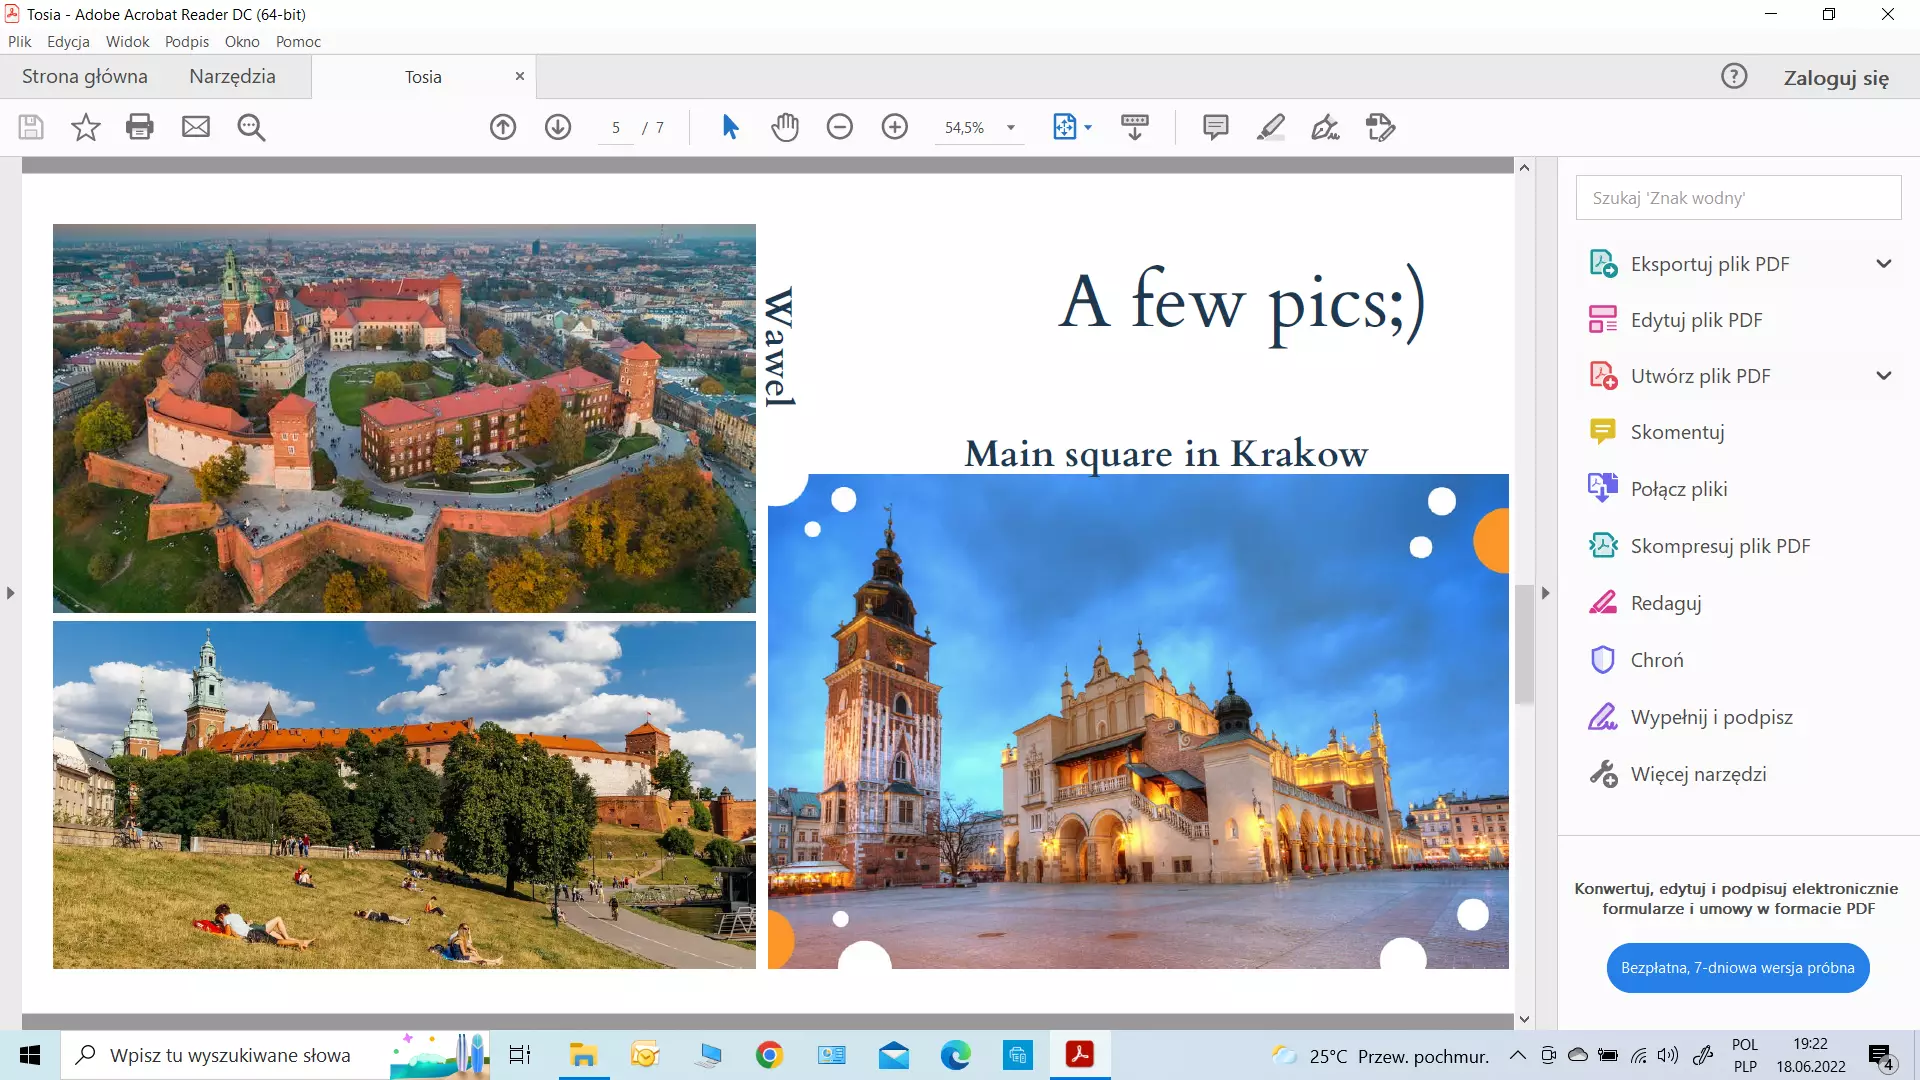Viewport: 1920px width, 1080px height.
Task: Click the vertical scrollbar thumb
Action: [x=1524, y=645]
